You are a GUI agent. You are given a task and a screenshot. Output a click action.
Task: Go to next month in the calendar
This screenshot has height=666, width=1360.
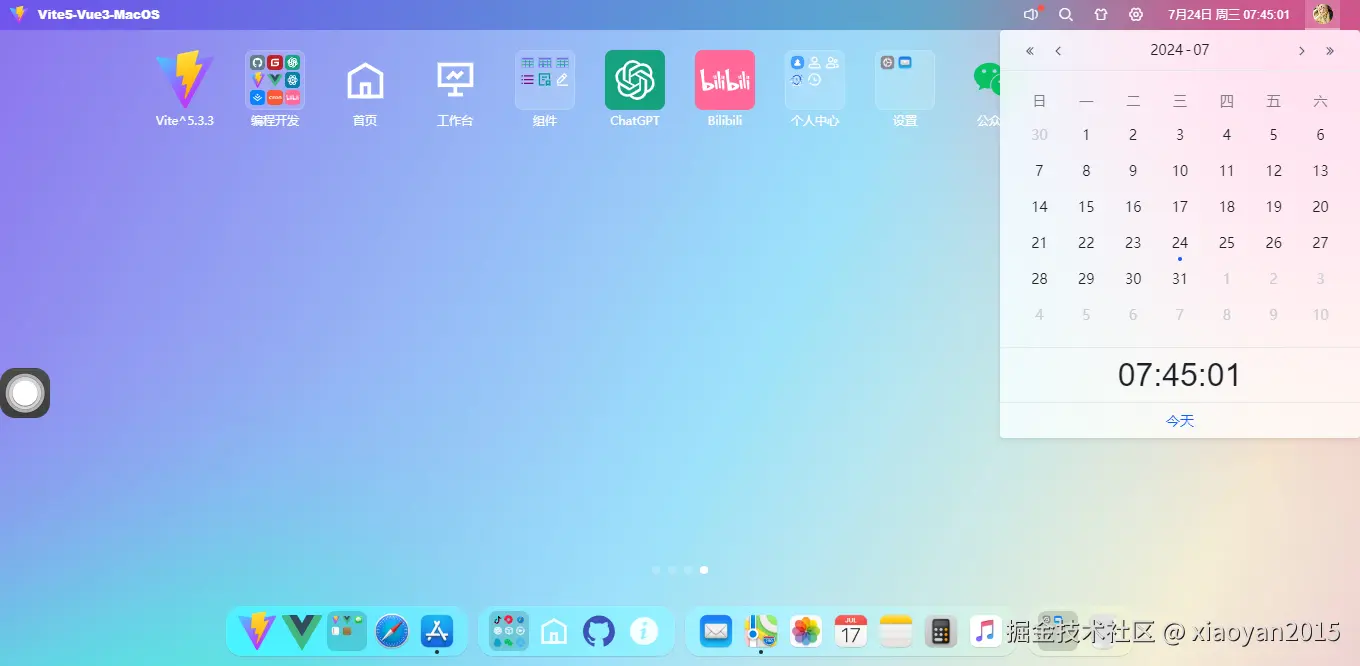(1302, 50)
